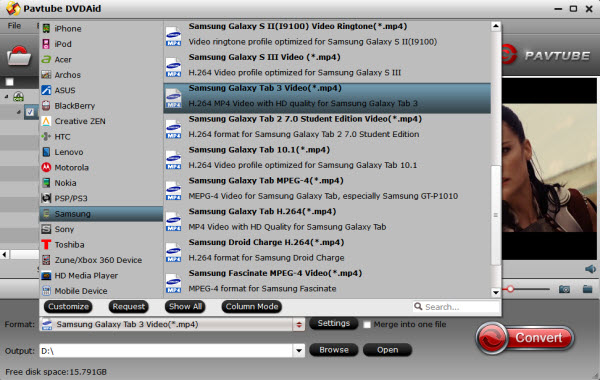Click the Archos category icon

coord(46,75)
